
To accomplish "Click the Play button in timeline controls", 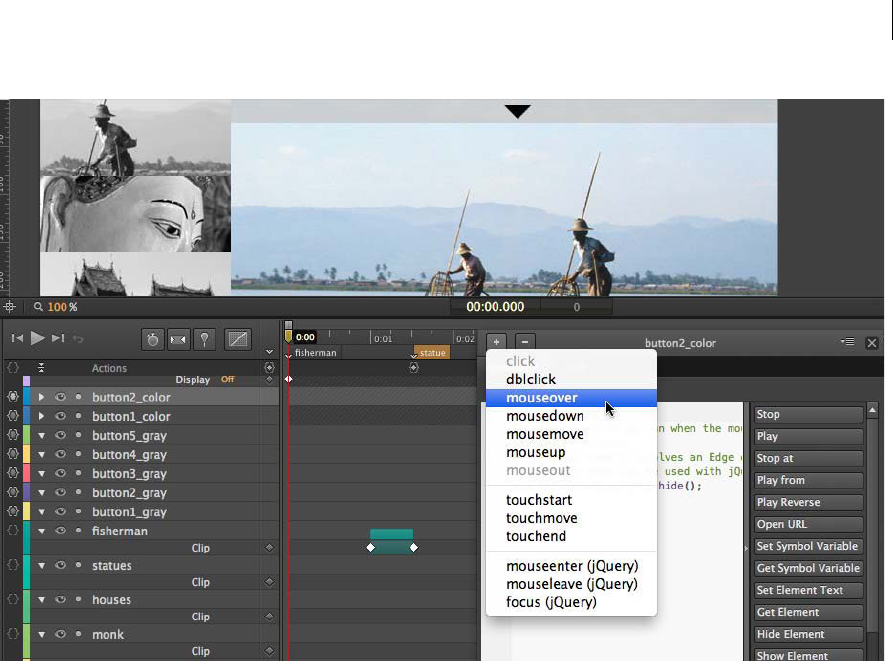I will [37, 339].
